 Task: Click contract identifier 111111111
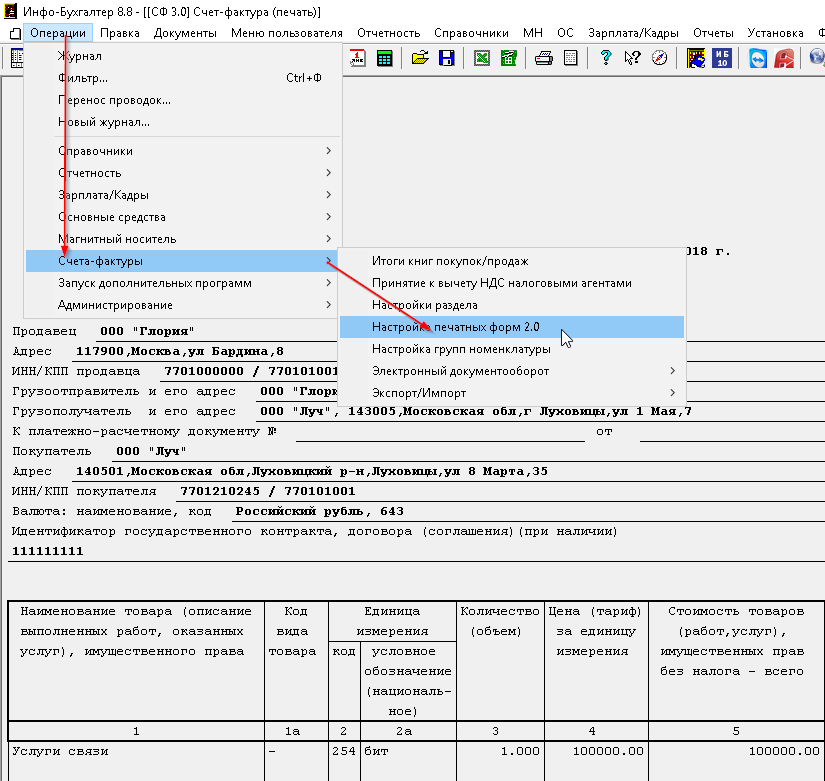pyautogui.click(x=47, y=552)
